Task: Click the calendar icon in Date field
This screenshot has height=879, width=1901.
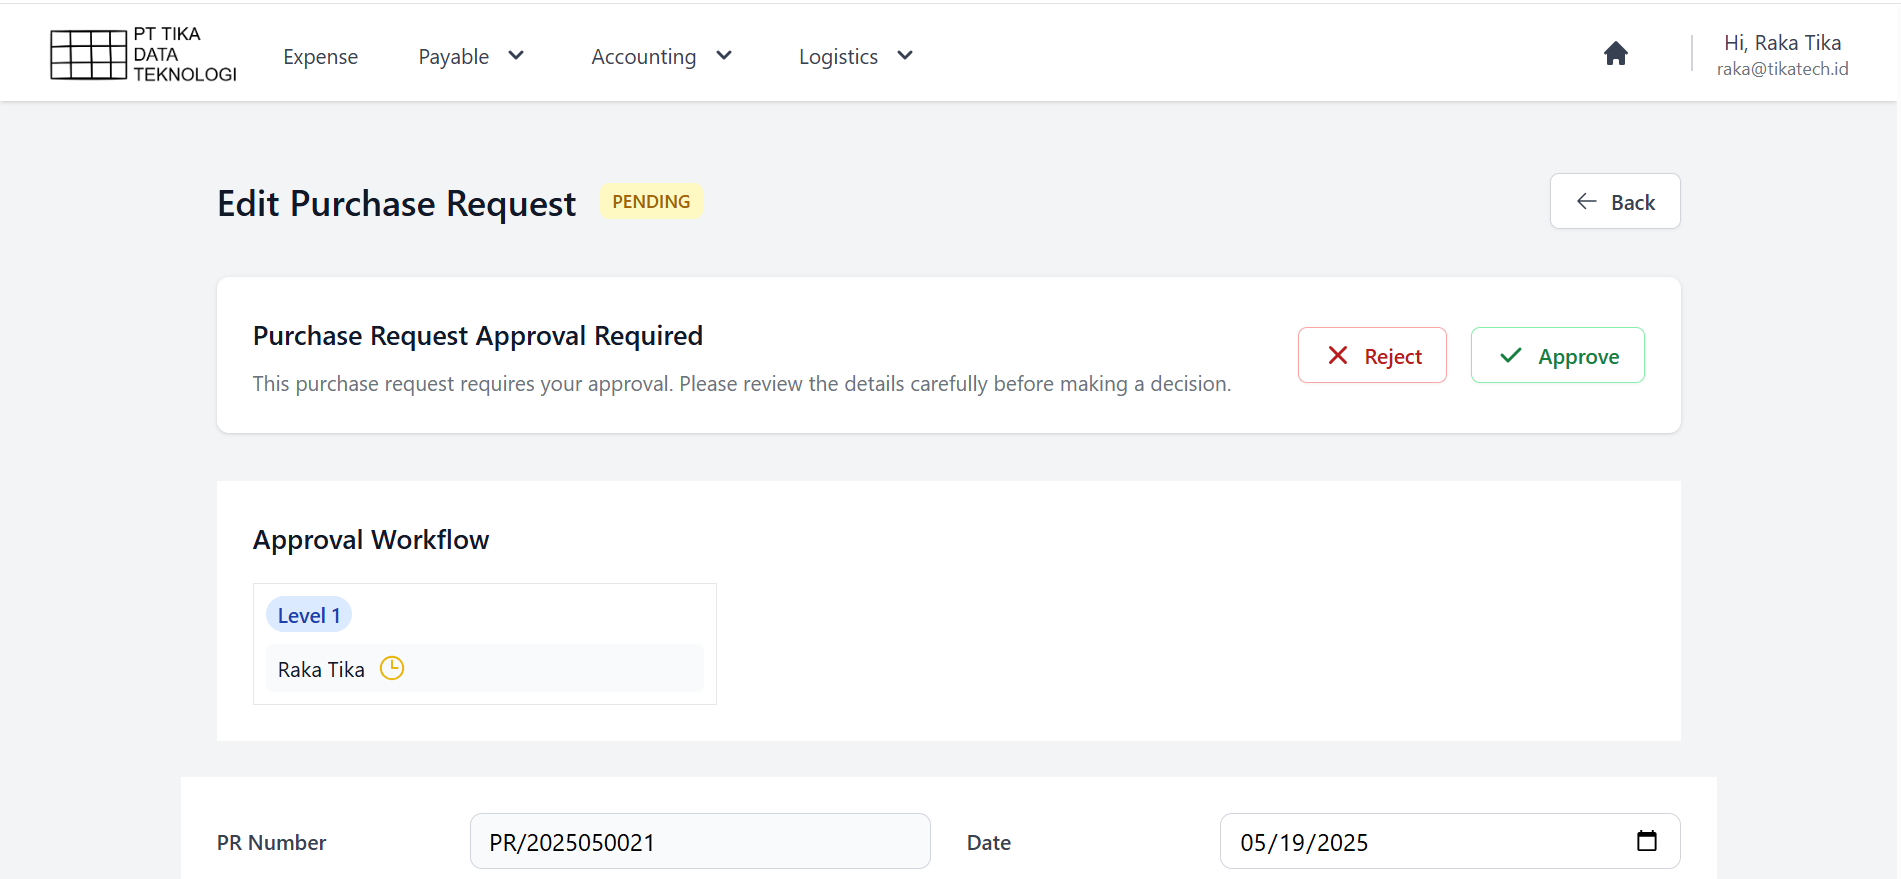Action: pos(1646,841)
